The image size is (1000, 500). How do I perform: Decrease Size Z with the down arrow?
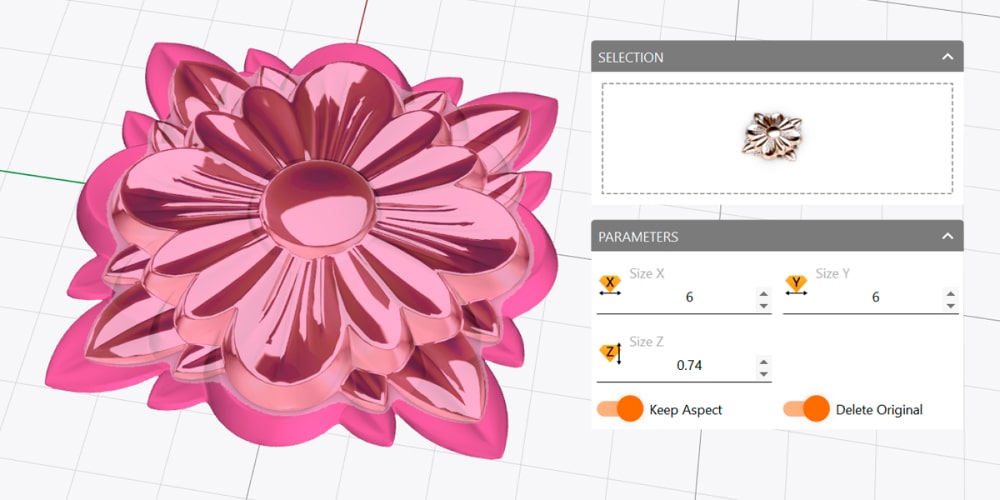(x=764, y=372)
